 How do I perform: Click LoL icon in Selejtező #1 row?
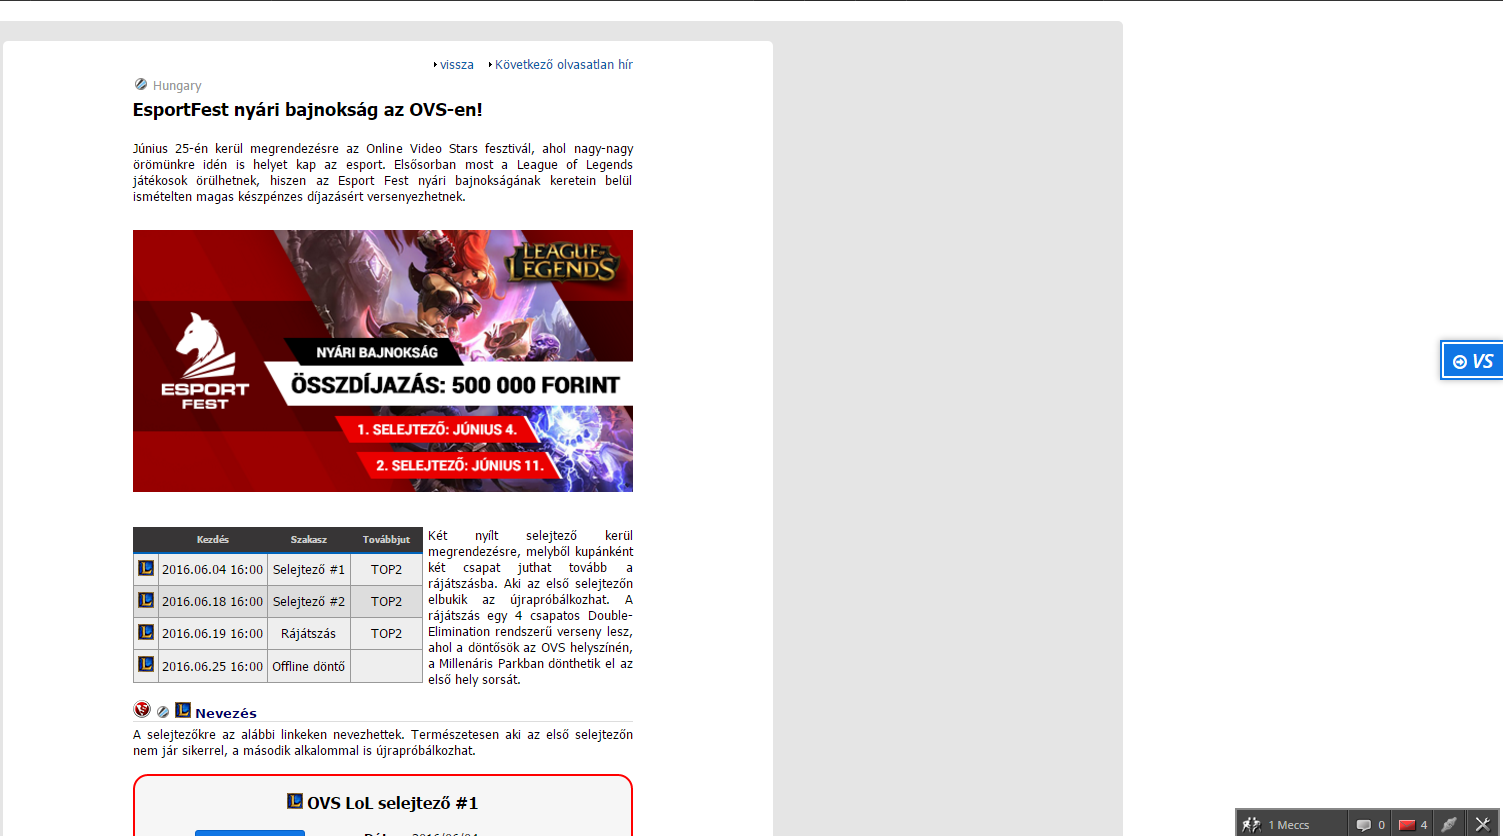[146, 568]
